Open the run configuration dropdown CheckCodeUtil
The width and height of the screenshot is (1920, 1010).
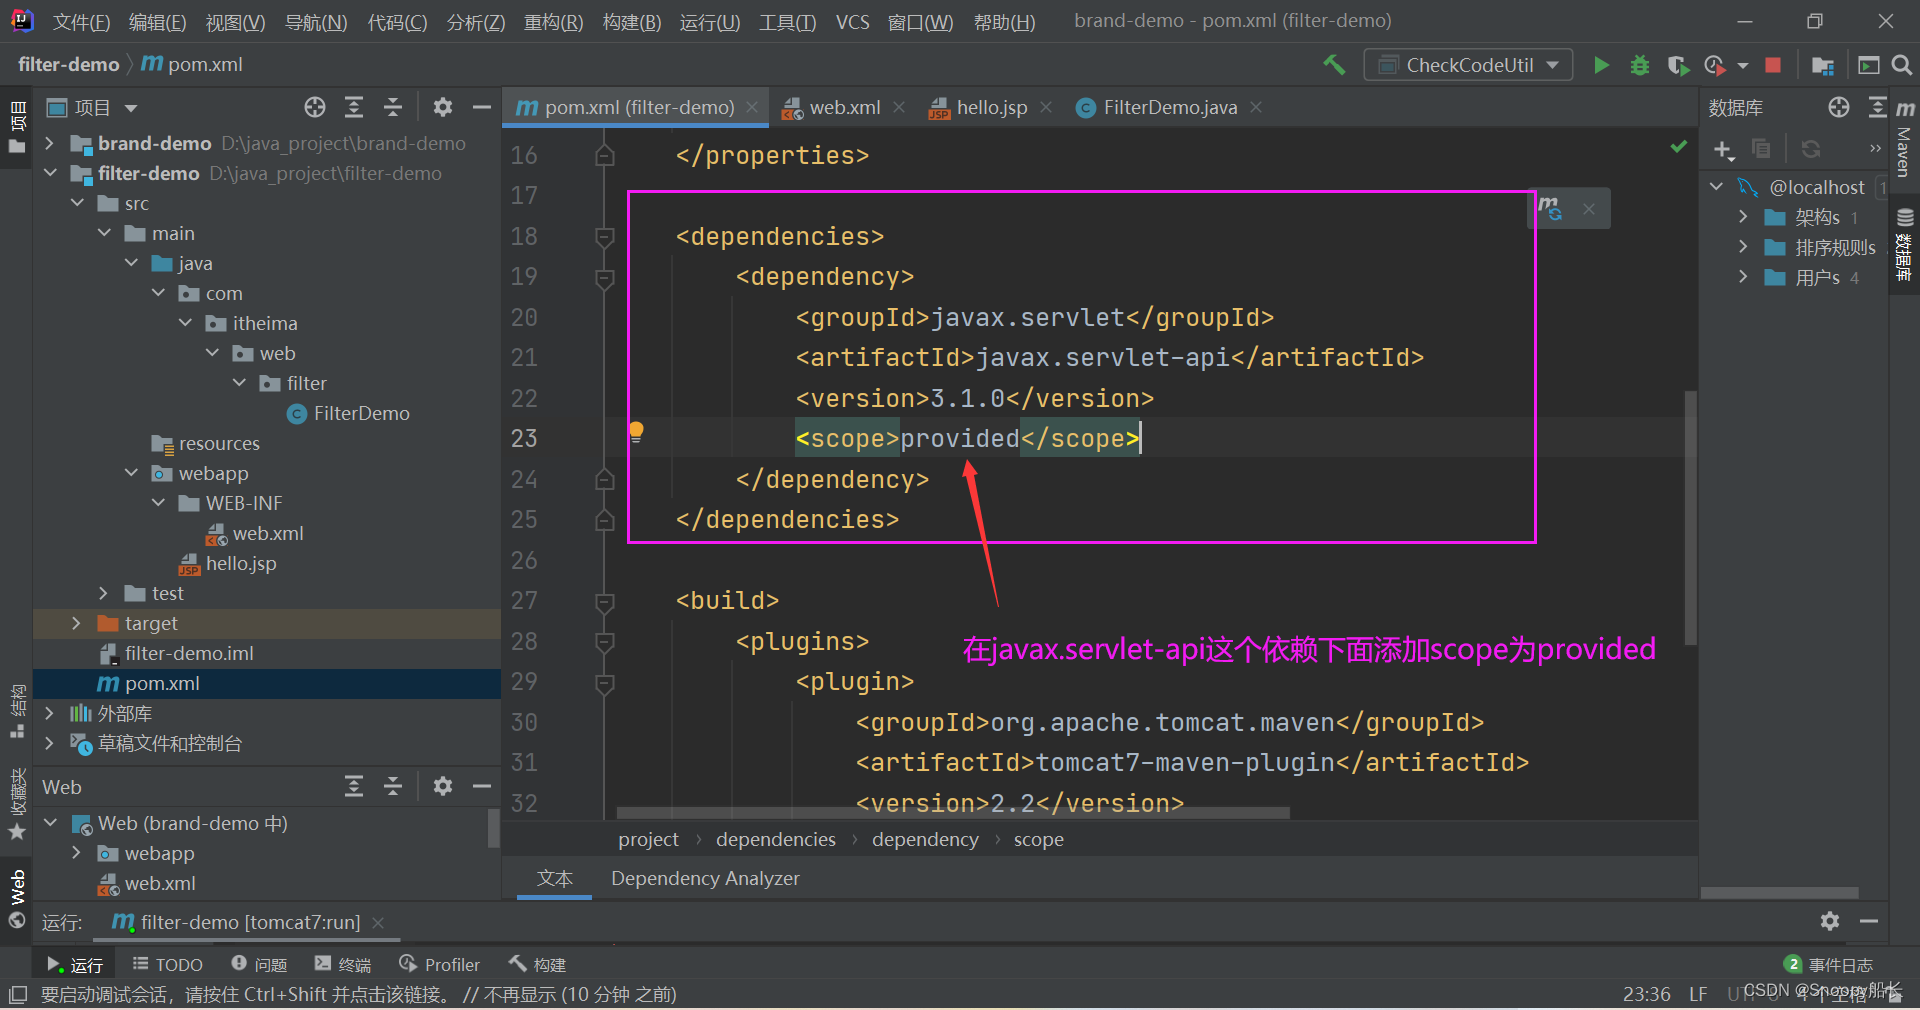point(1468,65)
